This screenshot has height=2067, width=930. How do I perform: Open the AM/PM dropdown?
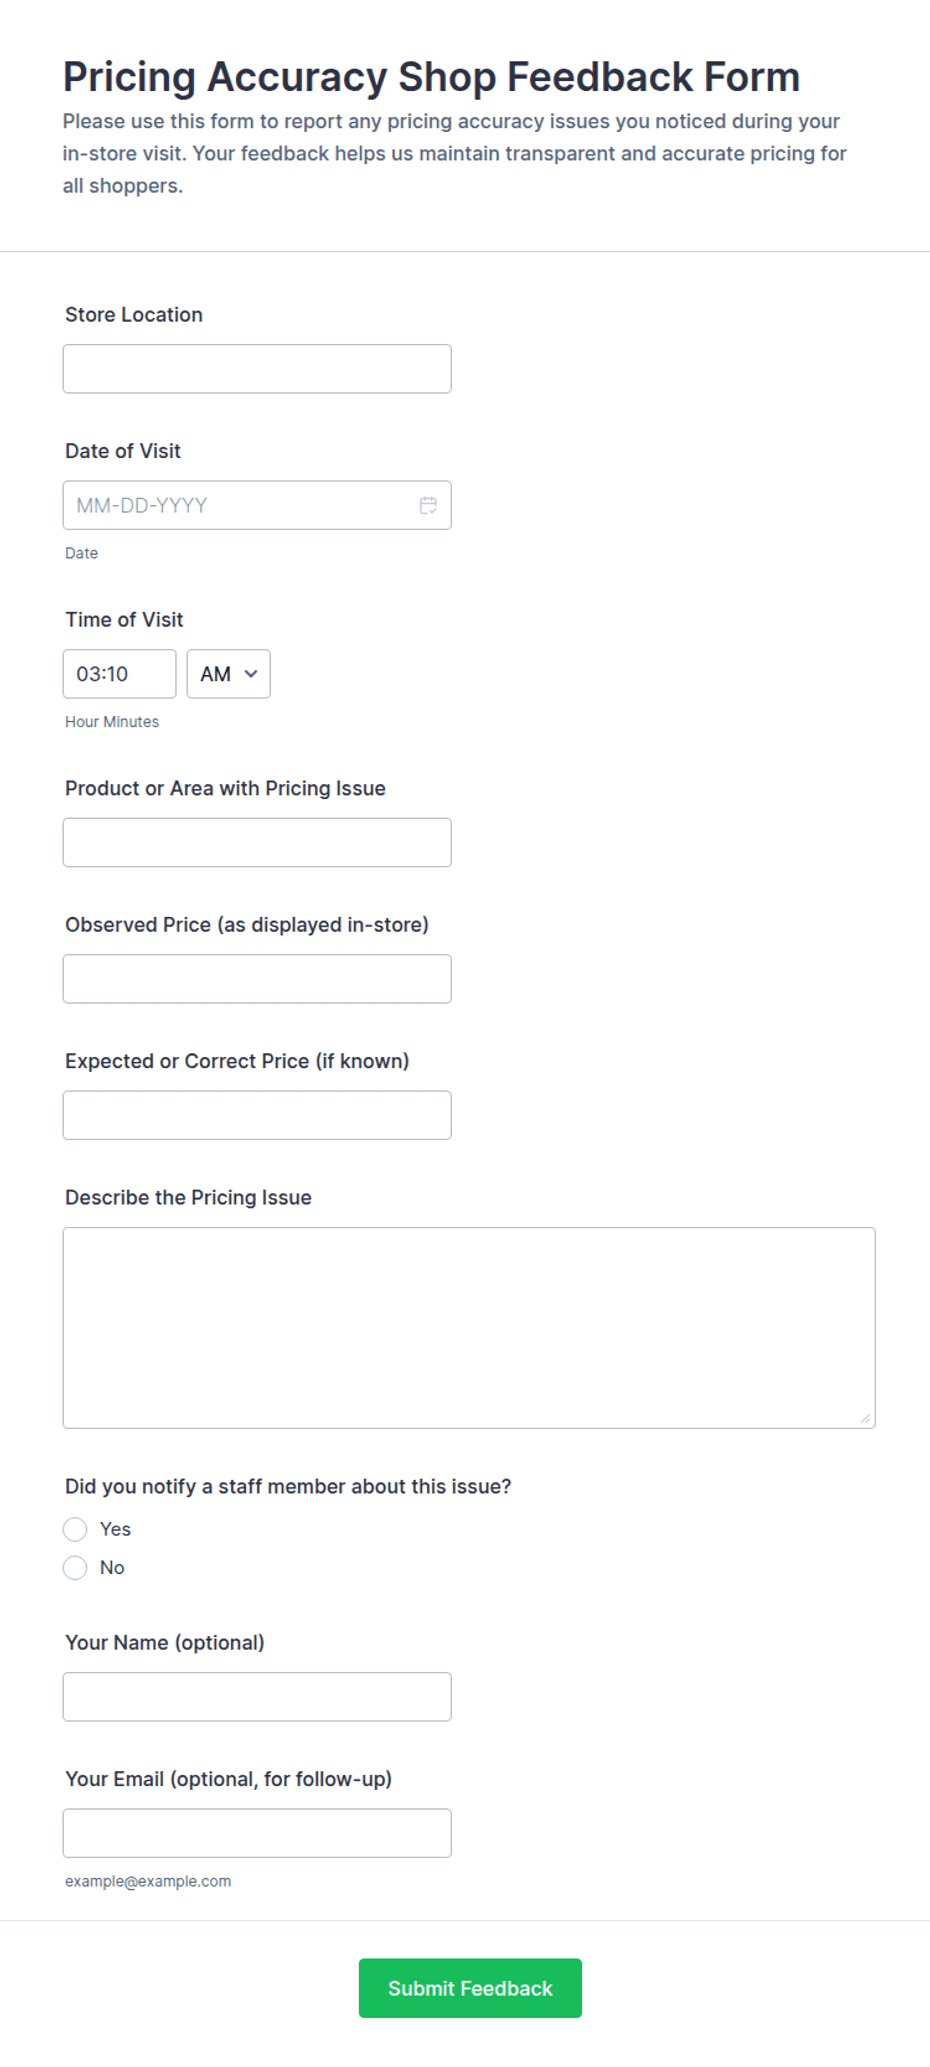pyautogui.click(x=228, y=674)
